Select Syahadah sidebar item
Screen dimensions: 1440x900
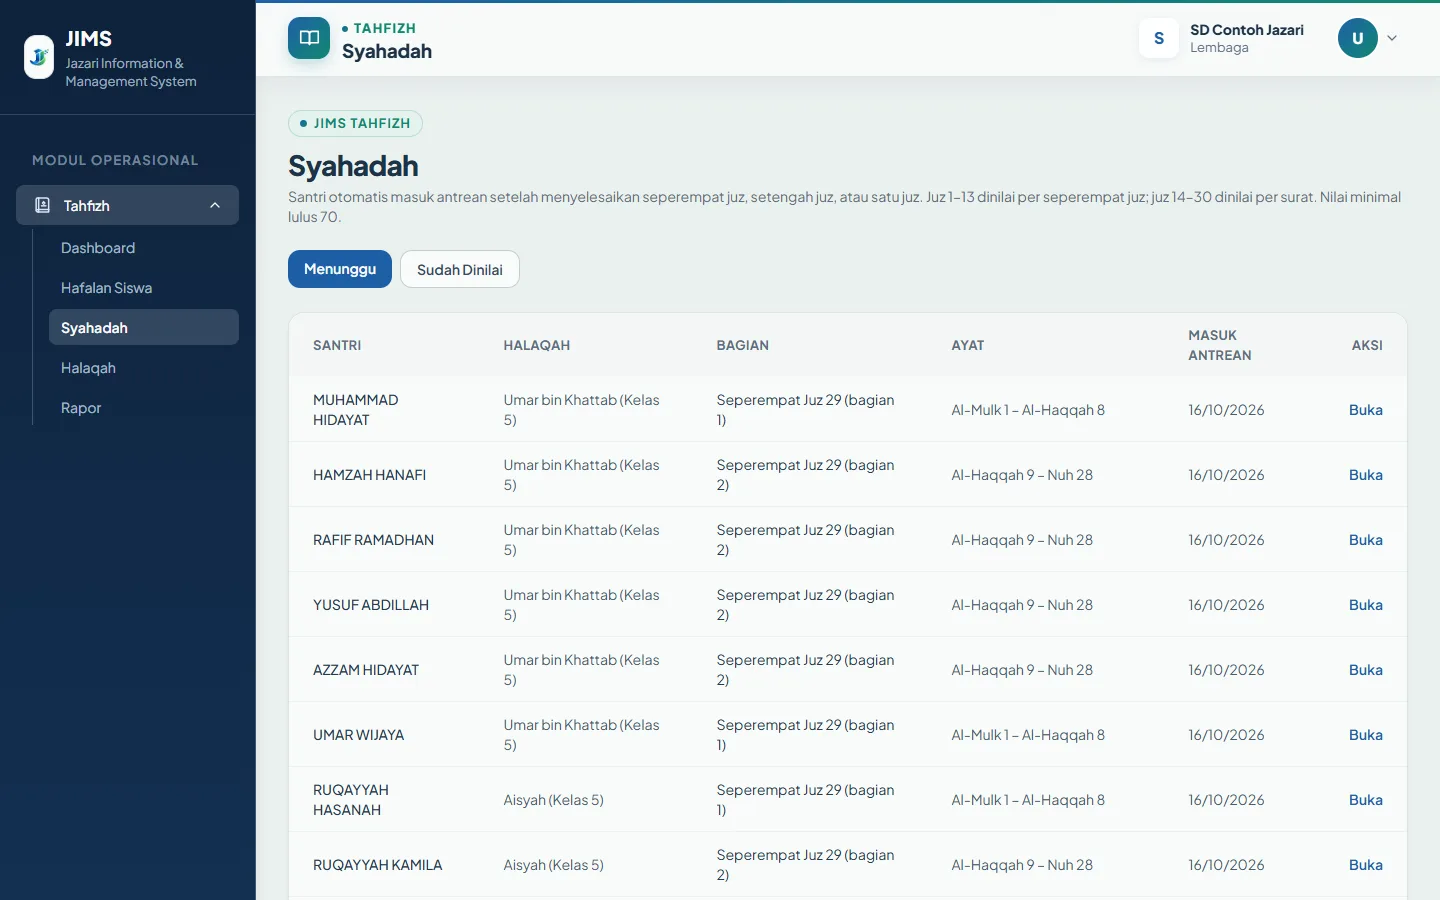tap(144, 327)
